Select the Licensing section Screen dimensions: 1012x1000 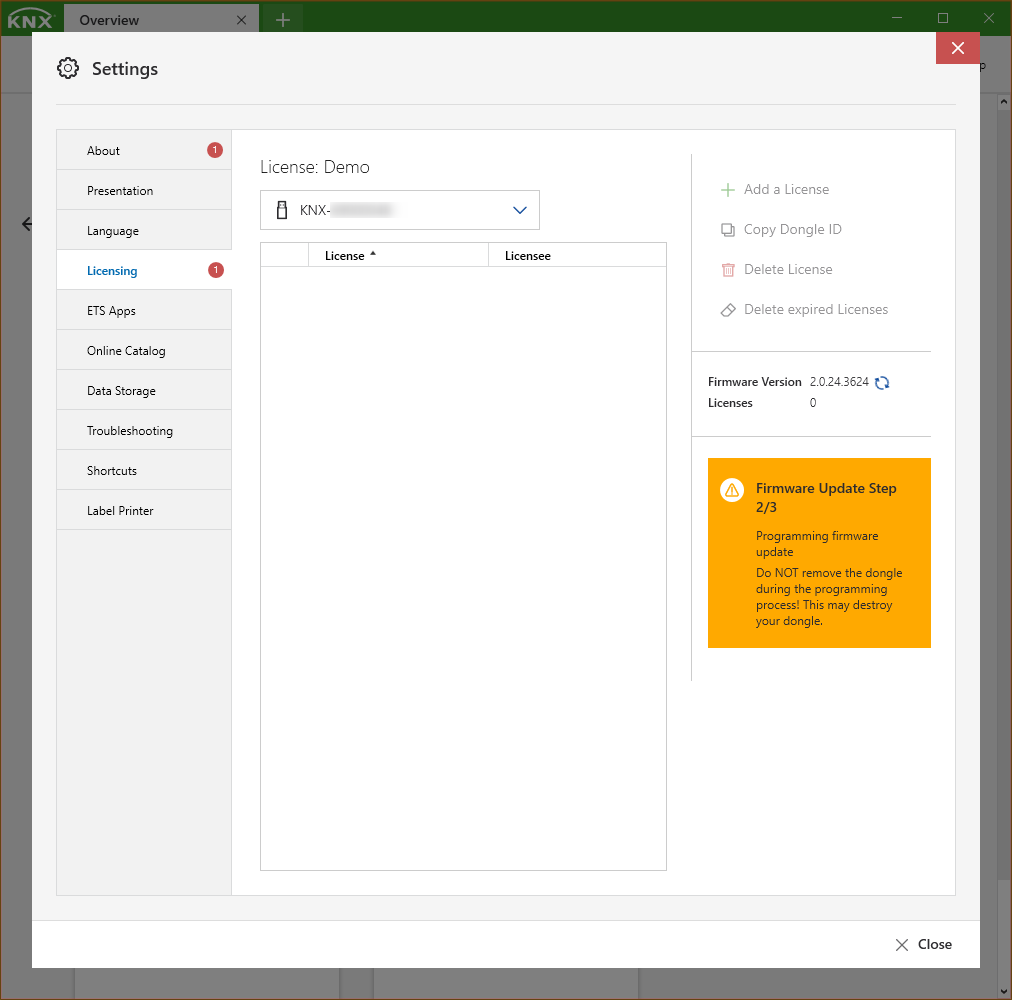[x=144, y=270]
